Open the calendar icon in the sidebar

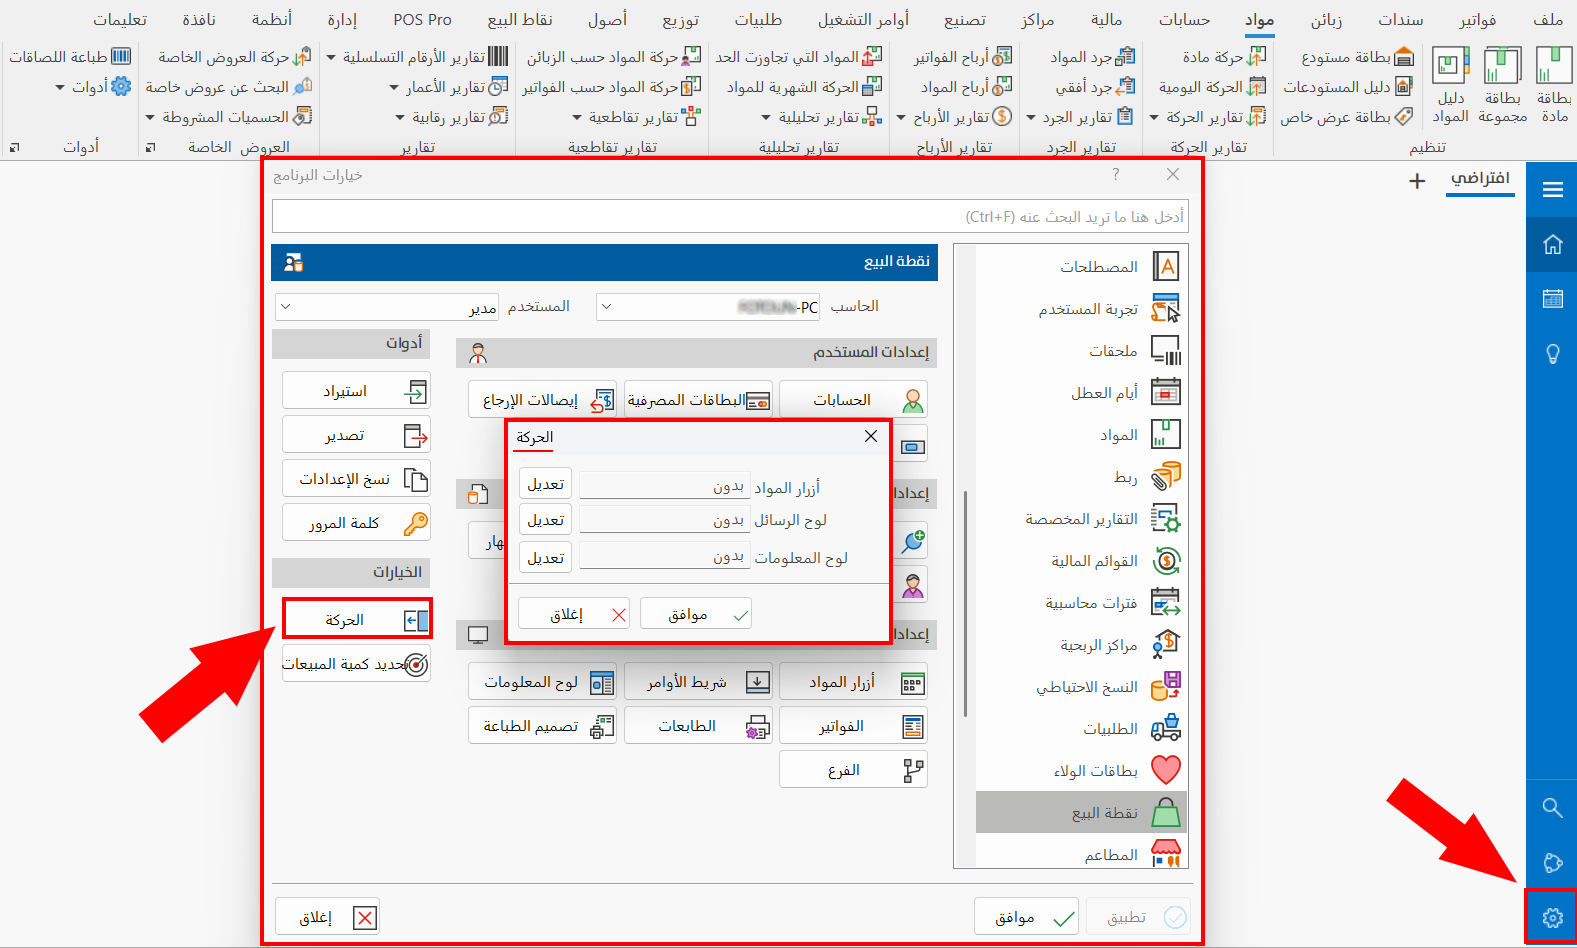pyautogui.click(x=1552, y=298)
